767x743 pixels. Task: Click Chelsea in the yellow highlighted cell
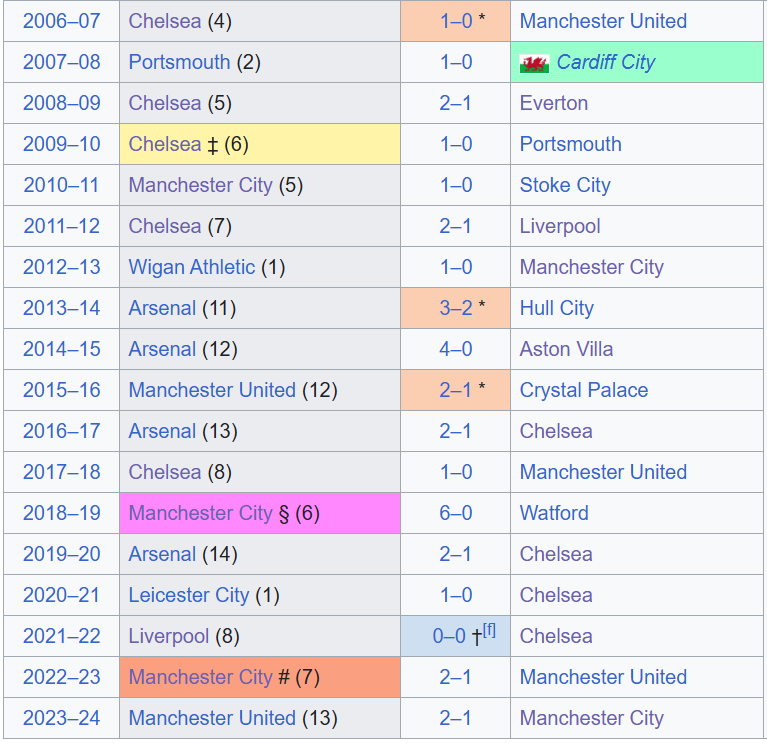(x=165, y=144)
